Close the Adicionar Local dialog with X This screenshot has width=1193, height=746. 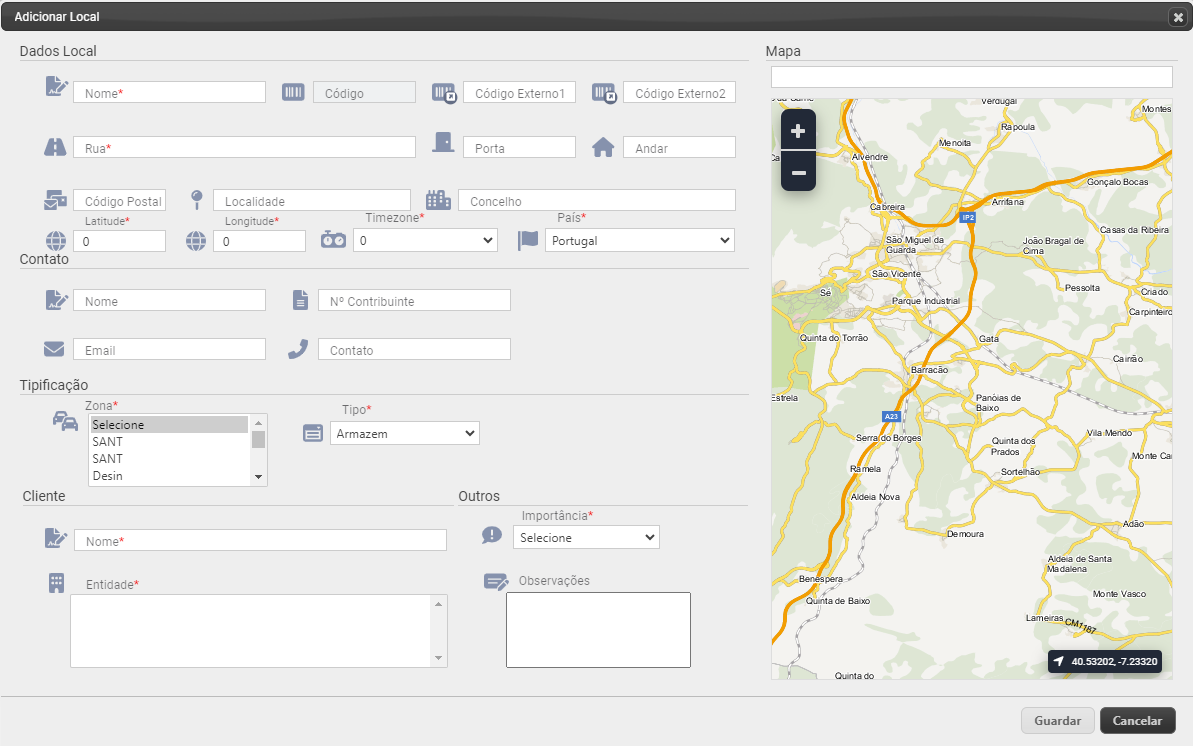click(x=1178, y=17)
